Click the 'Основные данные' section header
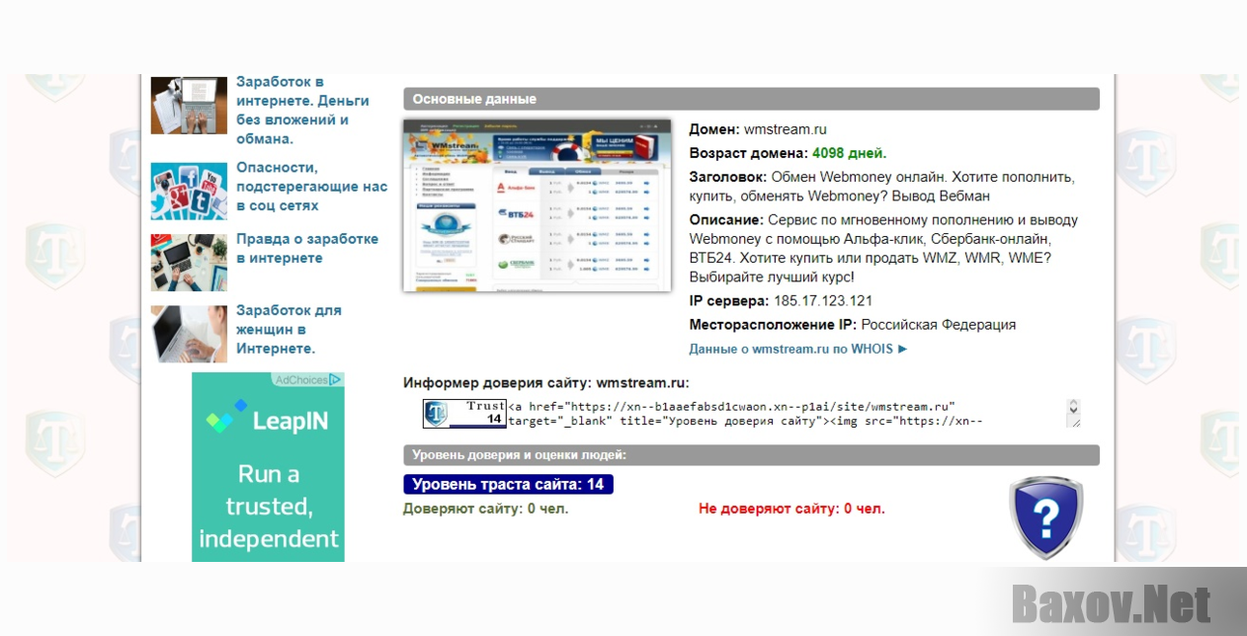The height and width of the screenshot is (636, 1247). coord(751,99)
